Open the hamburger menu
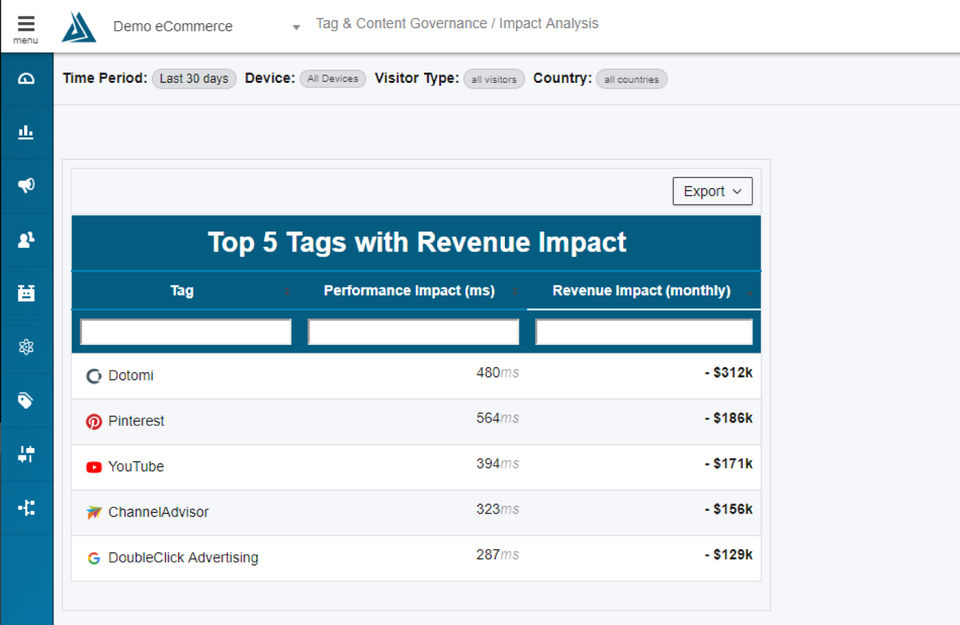This screenshot has height=625, width=960. (x=26, y=27)
